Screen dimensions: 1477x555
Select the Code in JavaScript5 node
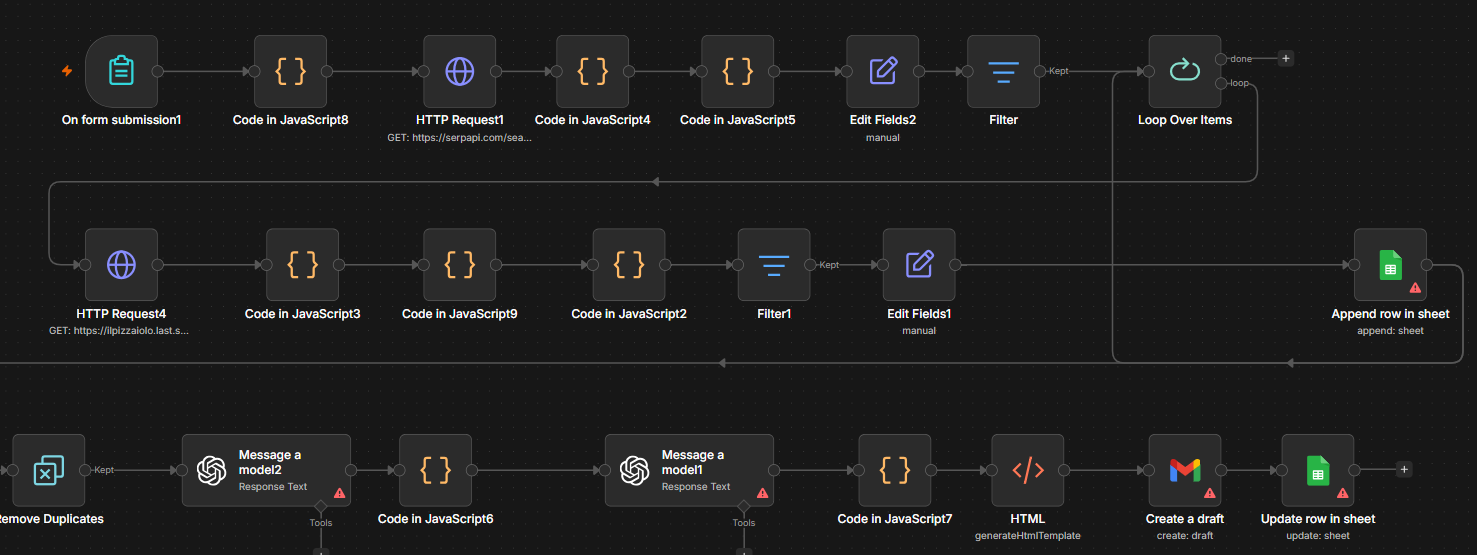(x=737, y=72)
